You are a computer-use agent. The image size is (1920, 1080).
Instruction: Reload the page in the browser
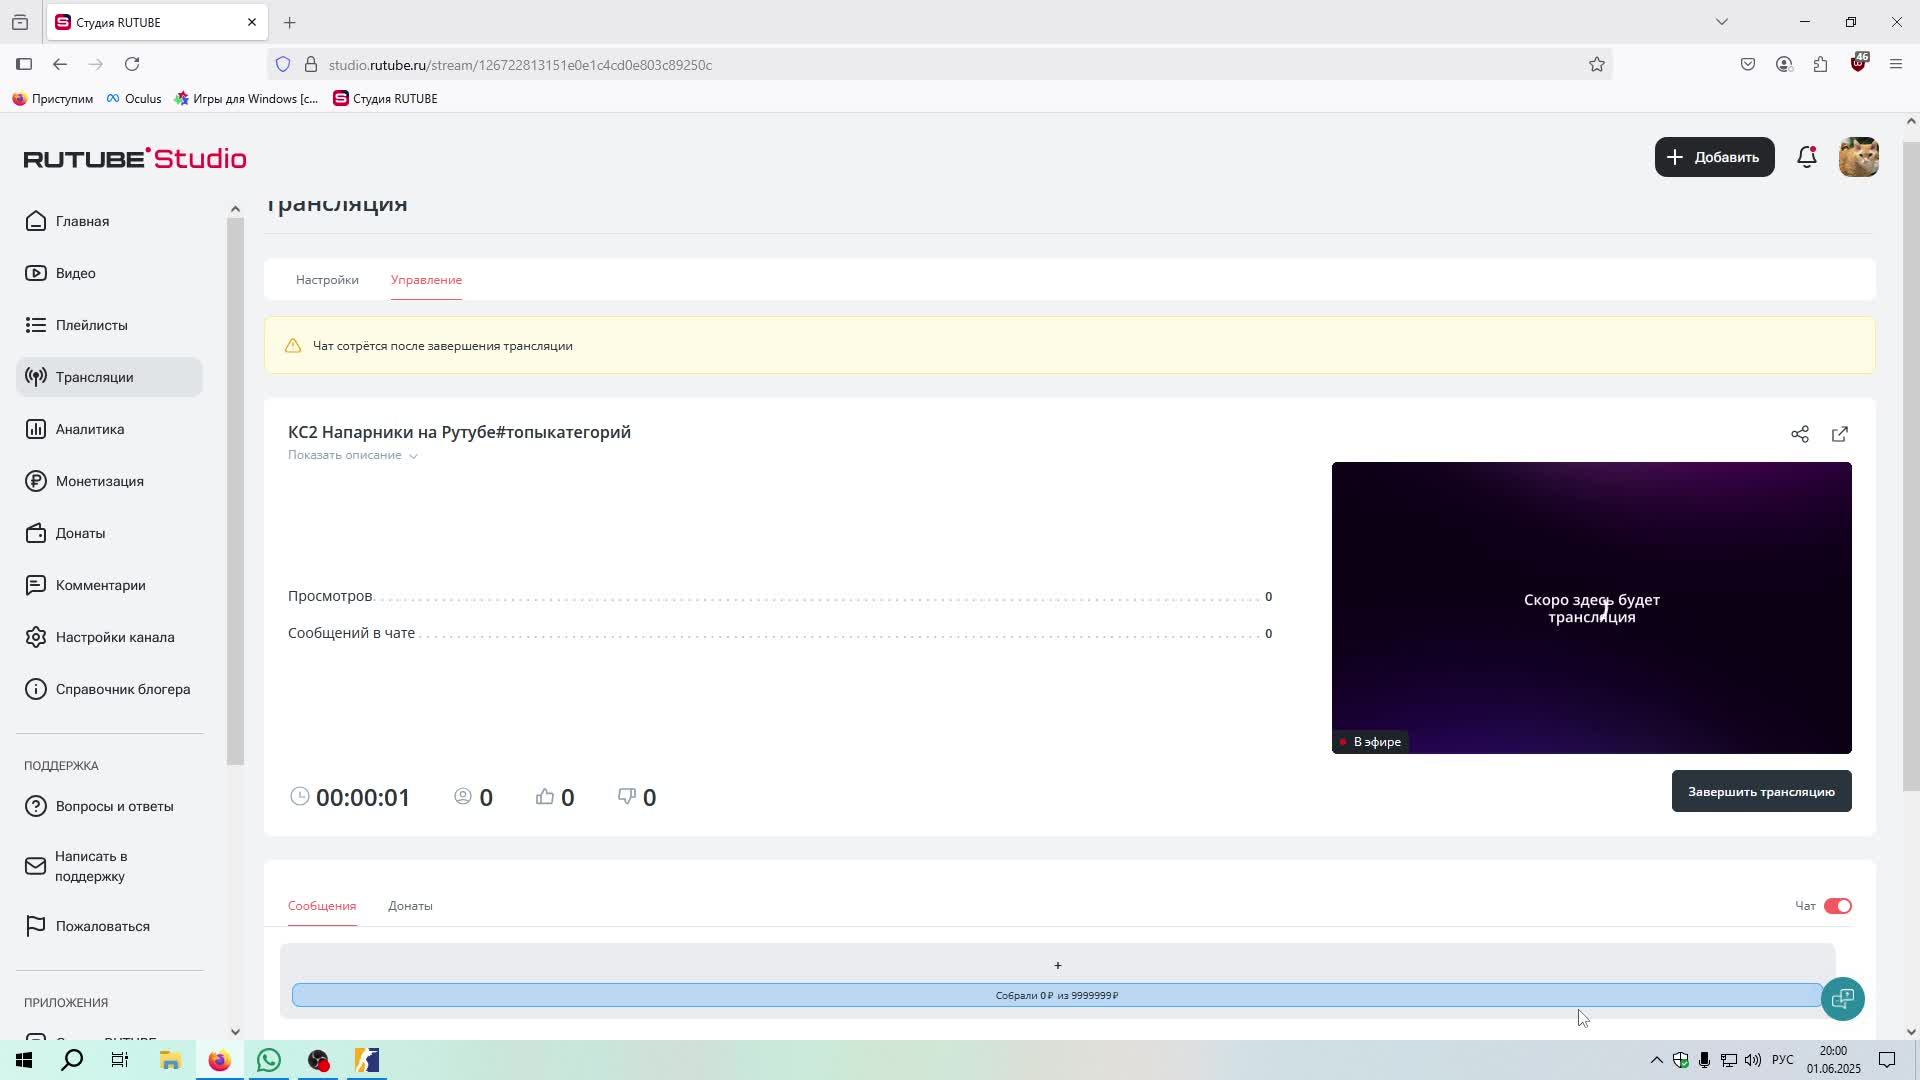click(132, 64)
